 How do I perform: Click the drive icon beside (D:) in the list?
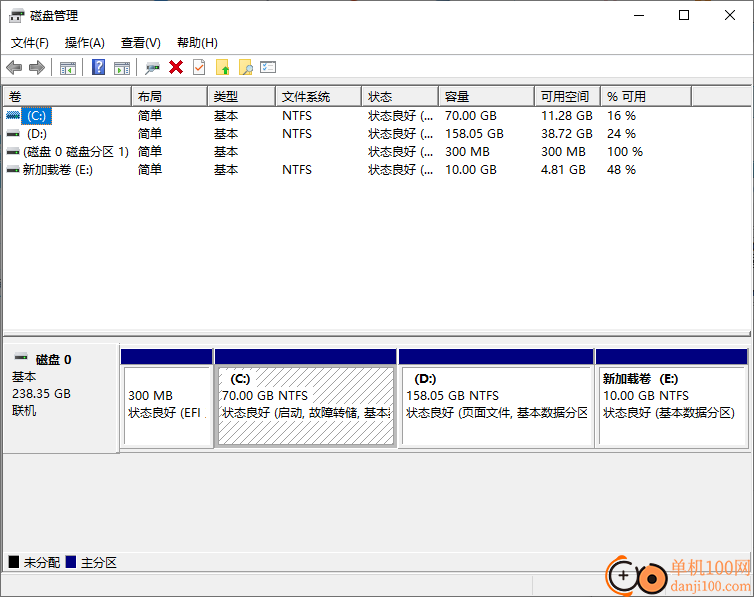pos(13,134)
